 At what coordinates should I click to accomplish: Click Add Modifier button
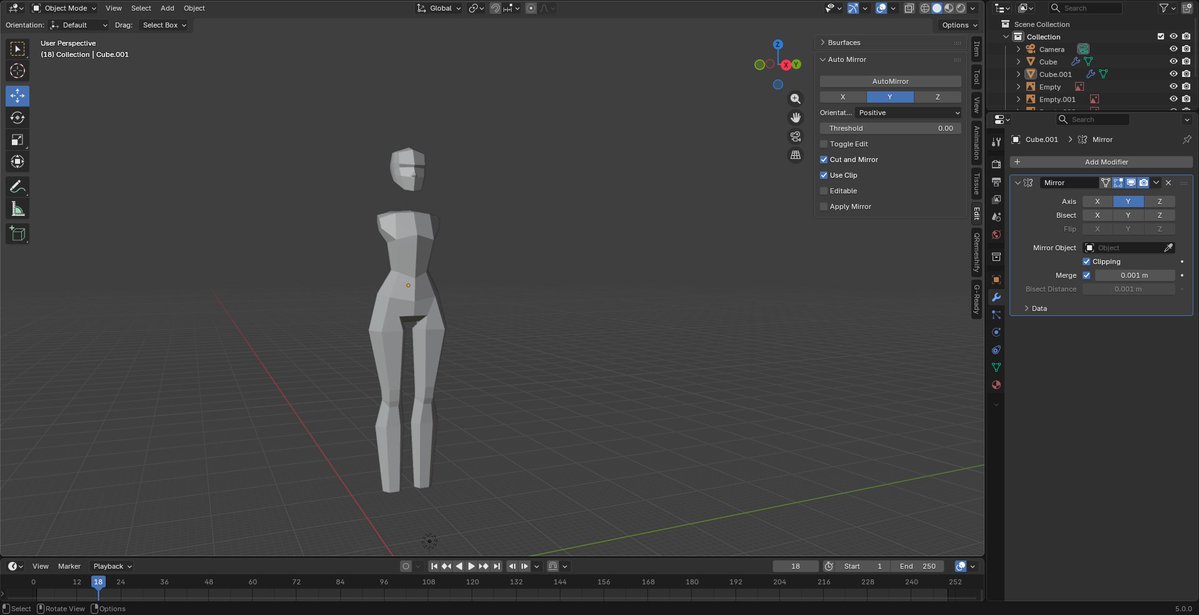coord(1101,162)
